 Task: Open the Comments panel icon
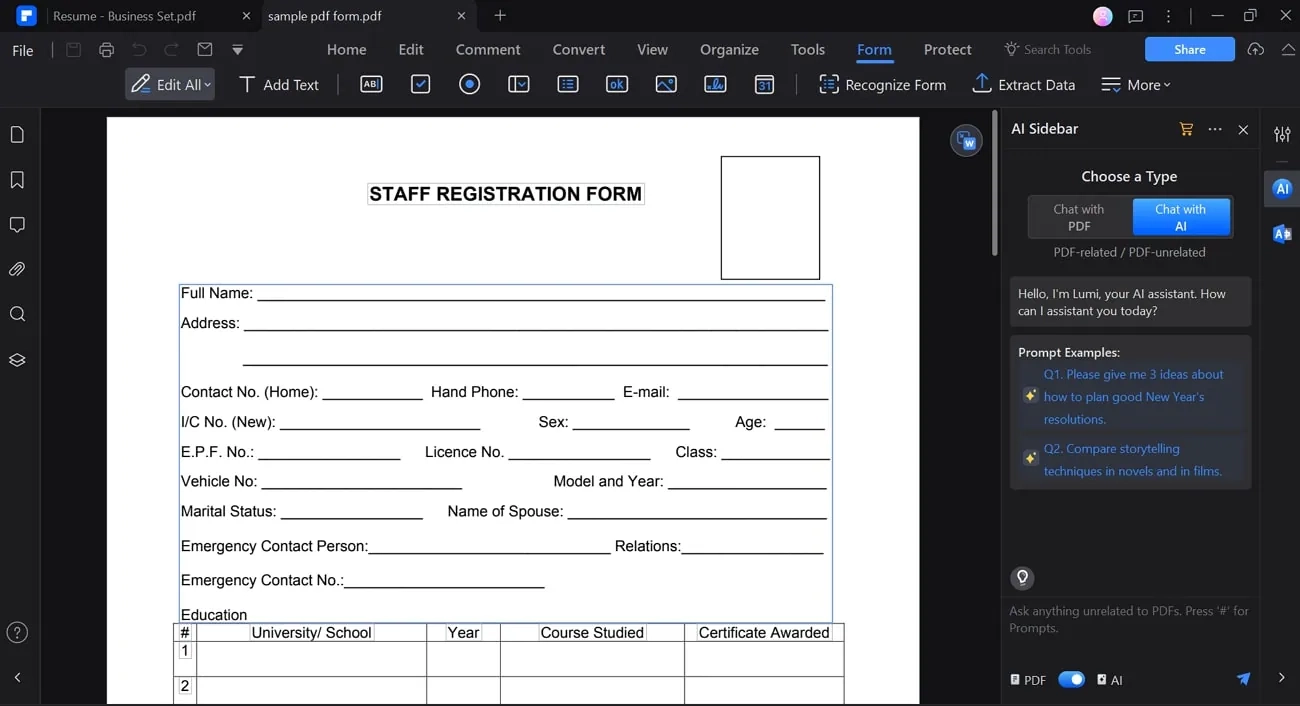click(17, 225)
